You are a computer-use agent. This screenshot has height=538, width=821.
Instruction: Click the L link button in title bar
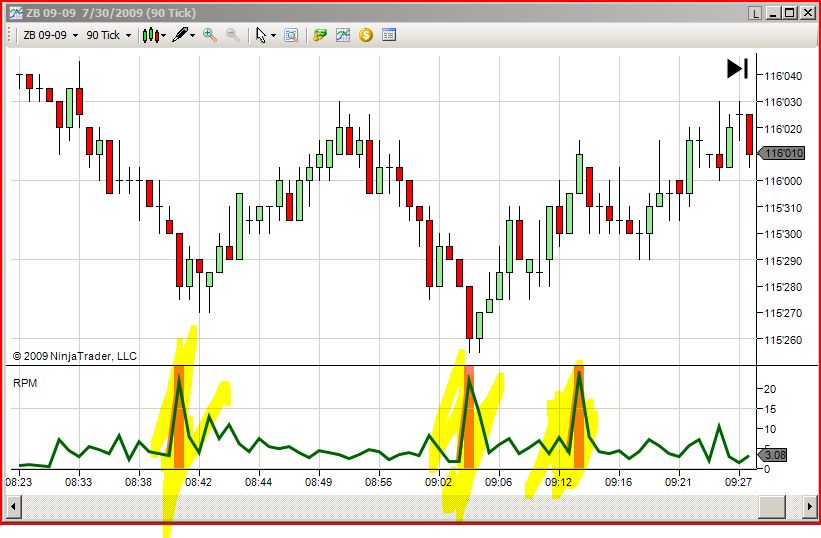[x=755, y=13]
